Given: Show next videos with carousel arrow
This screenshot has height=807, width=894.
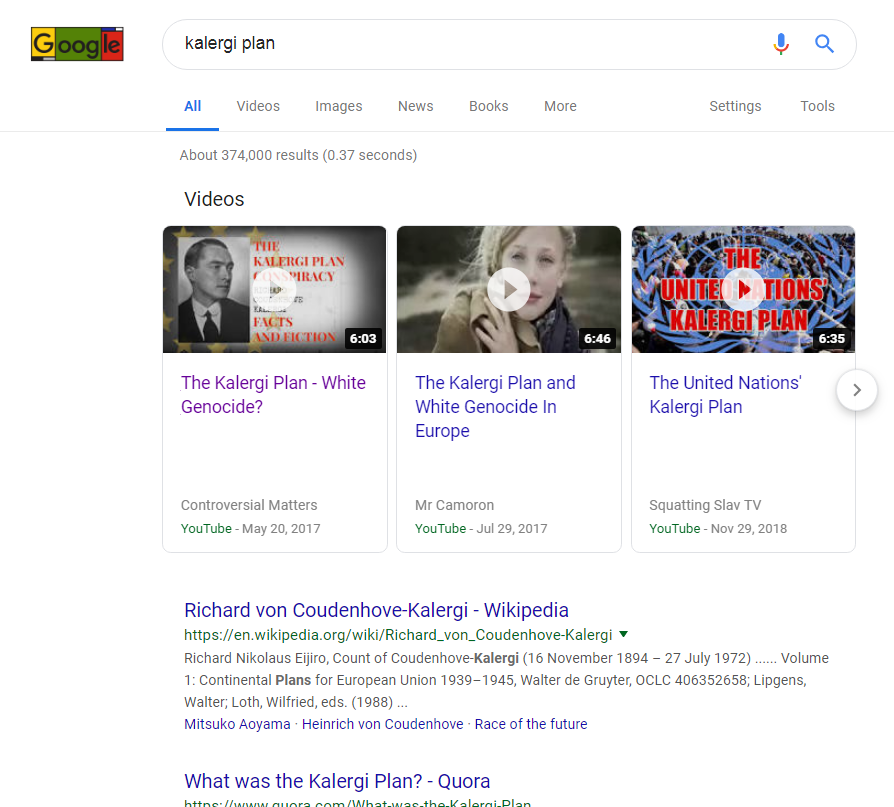Looking at the screenshot, I should click(856, 390).
